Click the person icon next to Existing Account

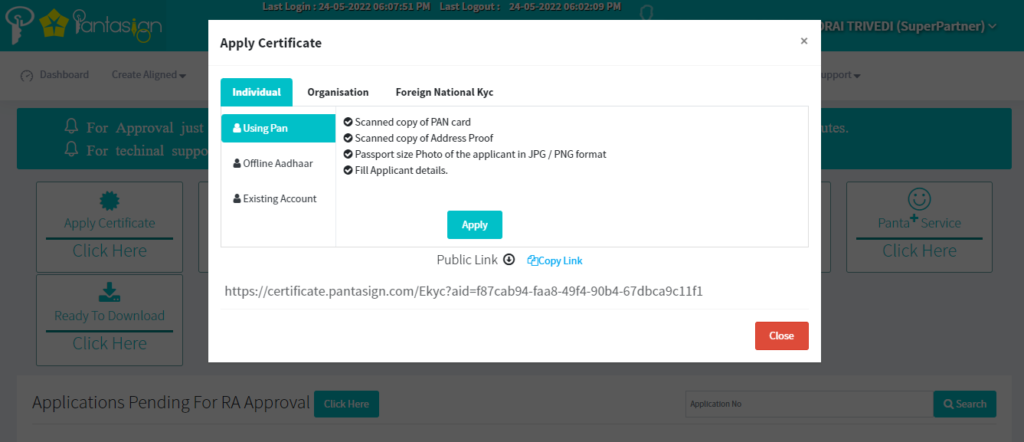237,199
